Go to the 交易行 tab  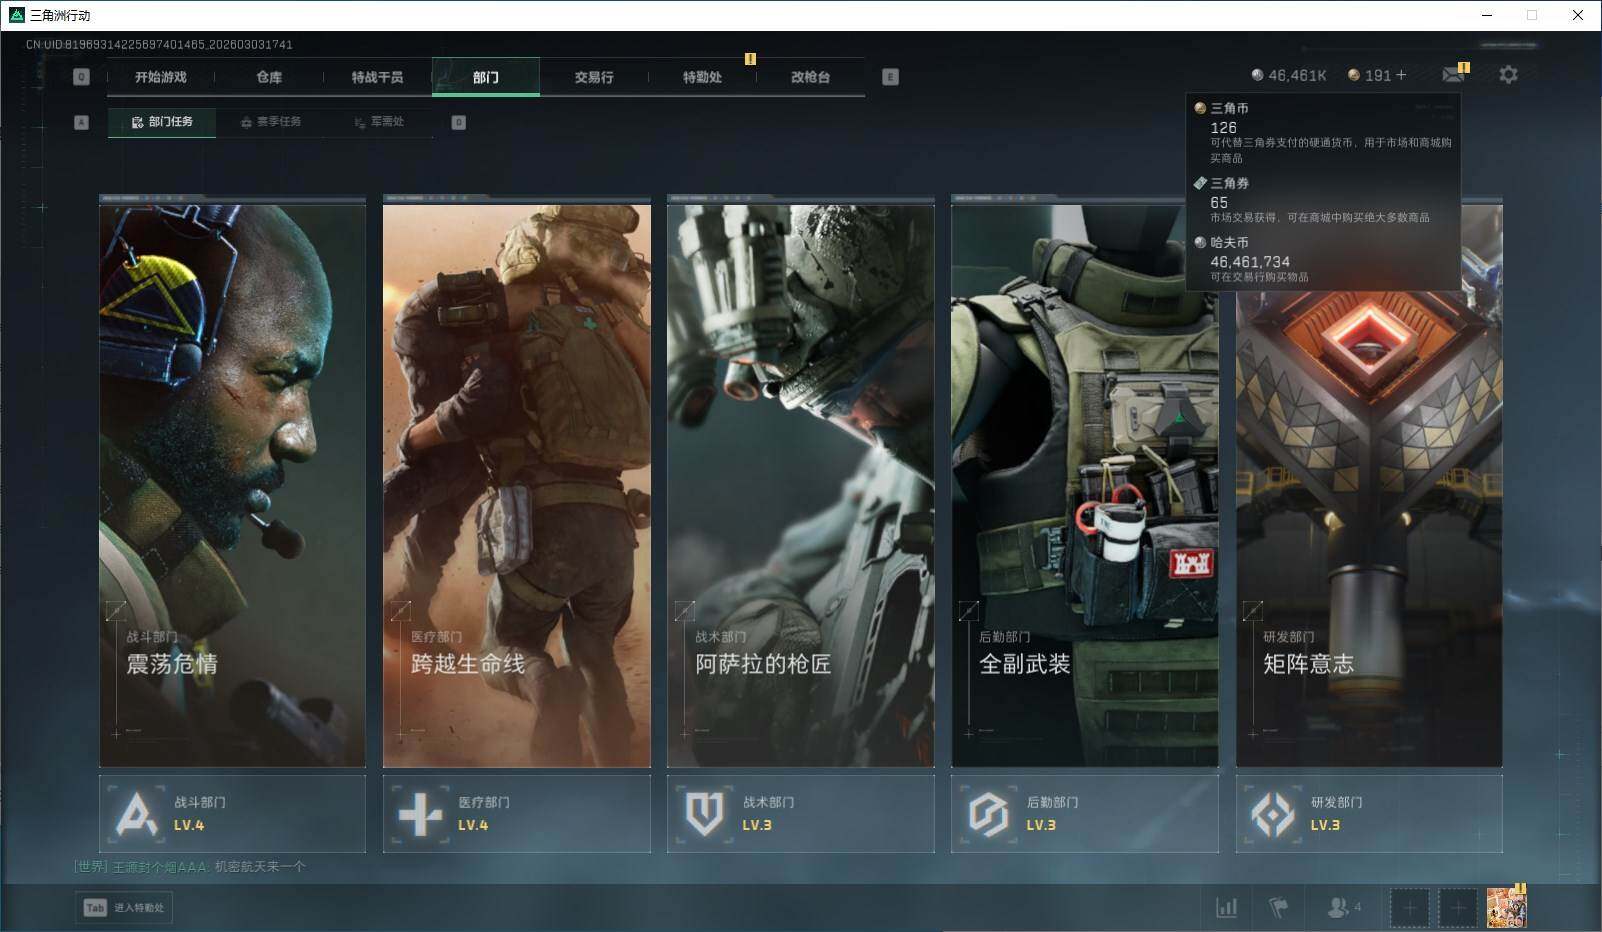tap(594, 77)
